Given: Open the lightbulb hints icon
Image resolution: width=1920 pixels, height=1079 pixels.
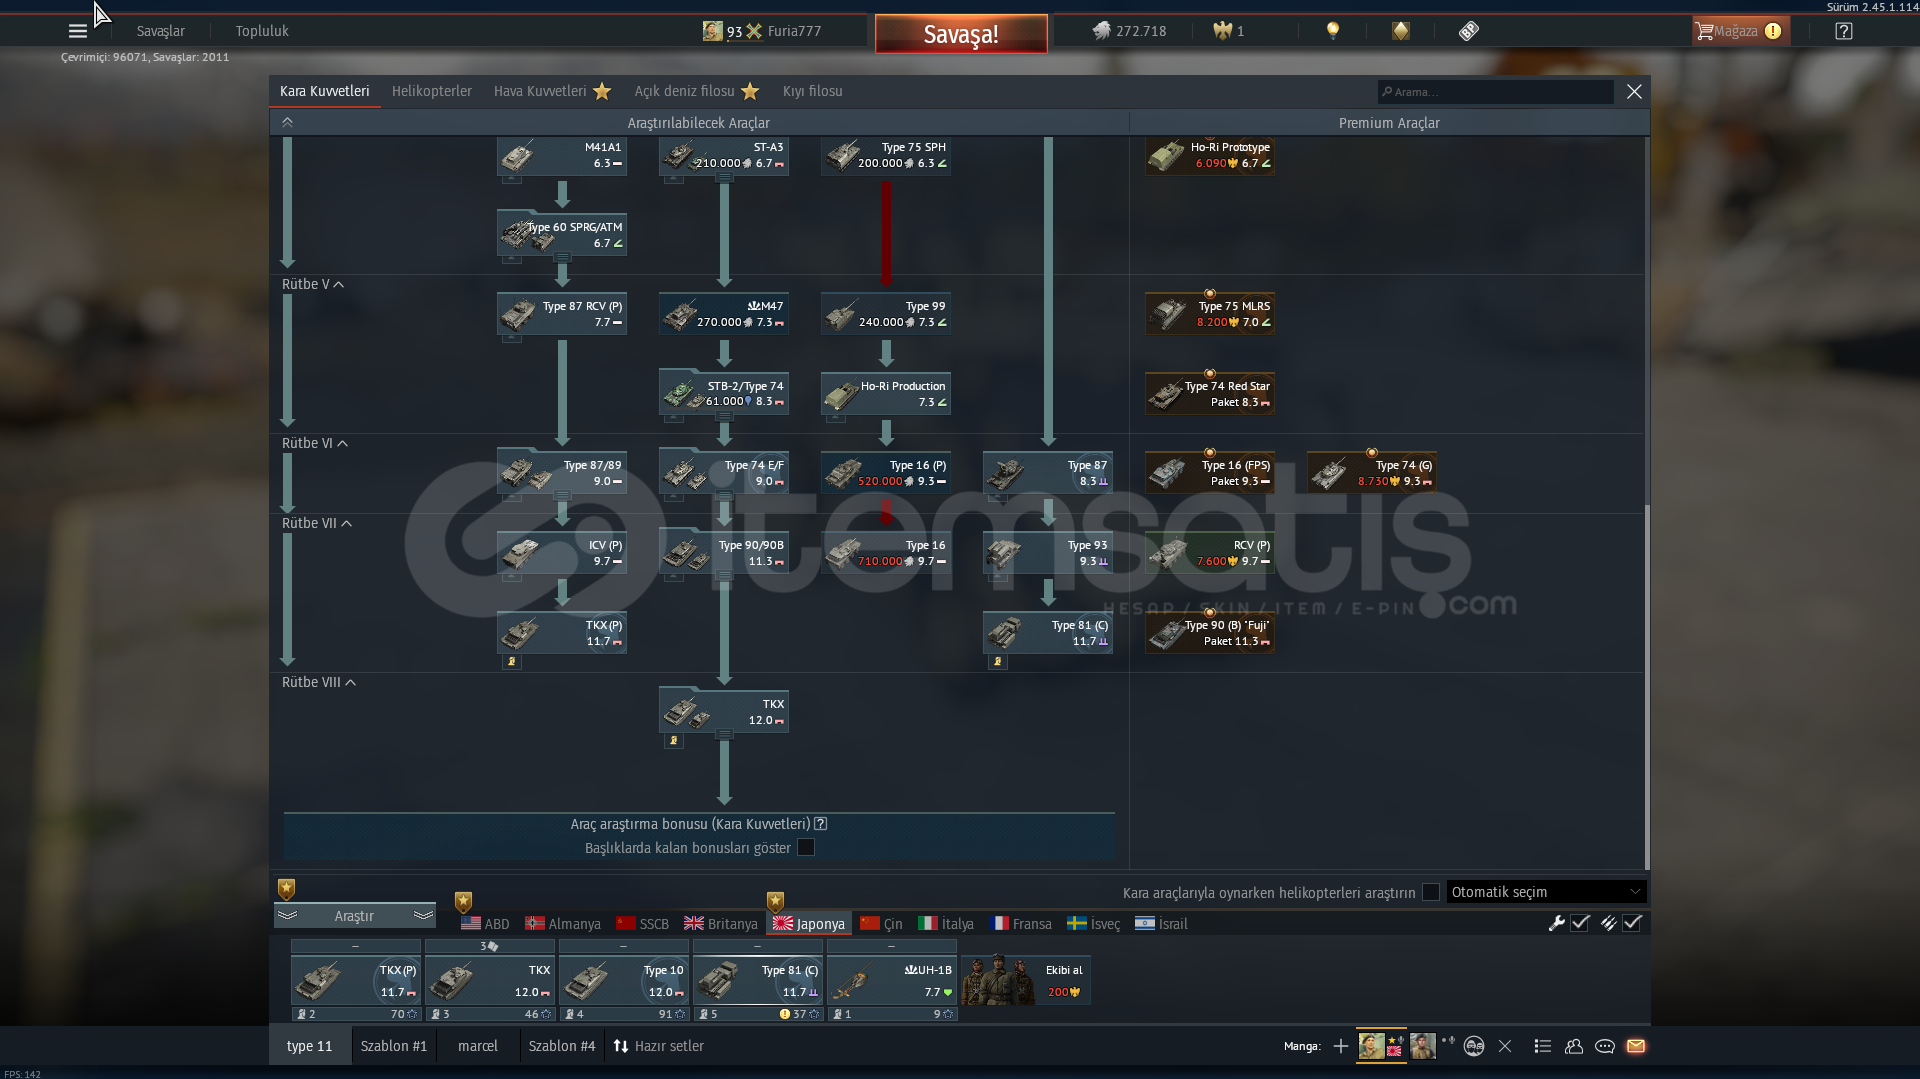Looking at the screenshot, I should tap(1333, 31).
